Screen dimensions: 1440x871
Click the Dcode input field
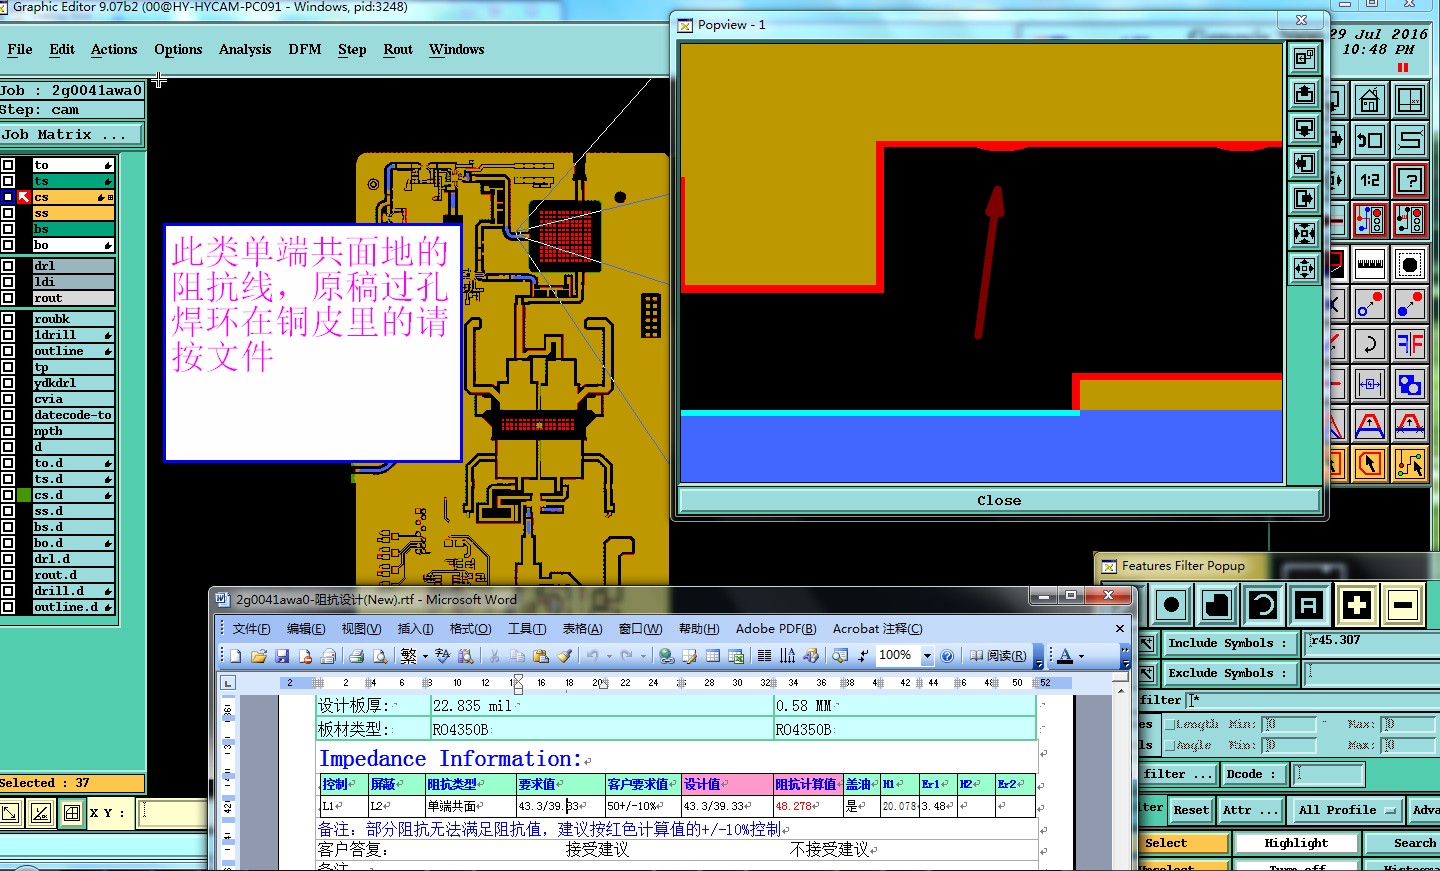1328,774
